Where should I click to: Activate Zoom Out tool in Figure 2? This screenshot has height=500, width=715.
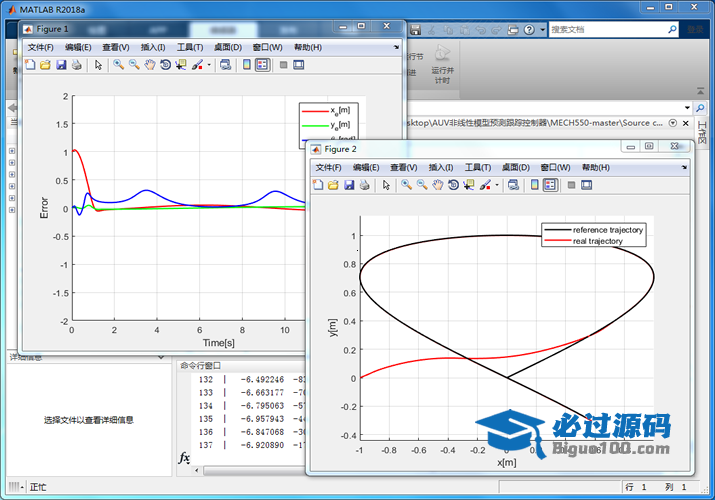pyautogui.click(x=422, y=185)
